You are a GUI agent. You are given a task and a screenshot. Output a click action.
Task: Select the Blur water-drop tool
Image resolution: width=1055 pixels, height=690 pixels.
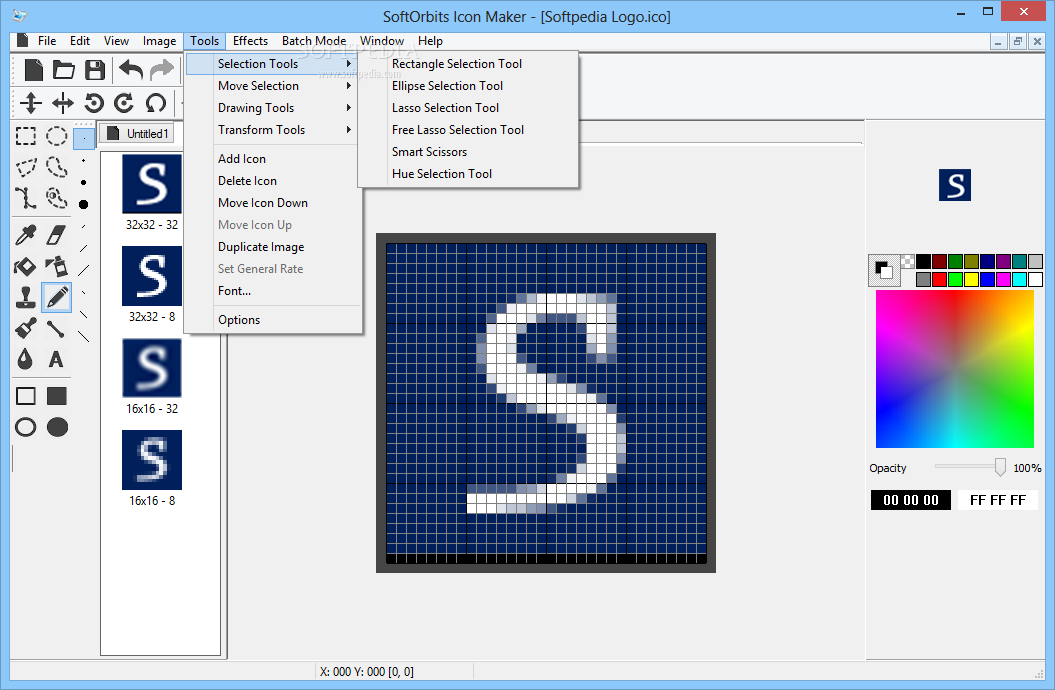point(25,359)
